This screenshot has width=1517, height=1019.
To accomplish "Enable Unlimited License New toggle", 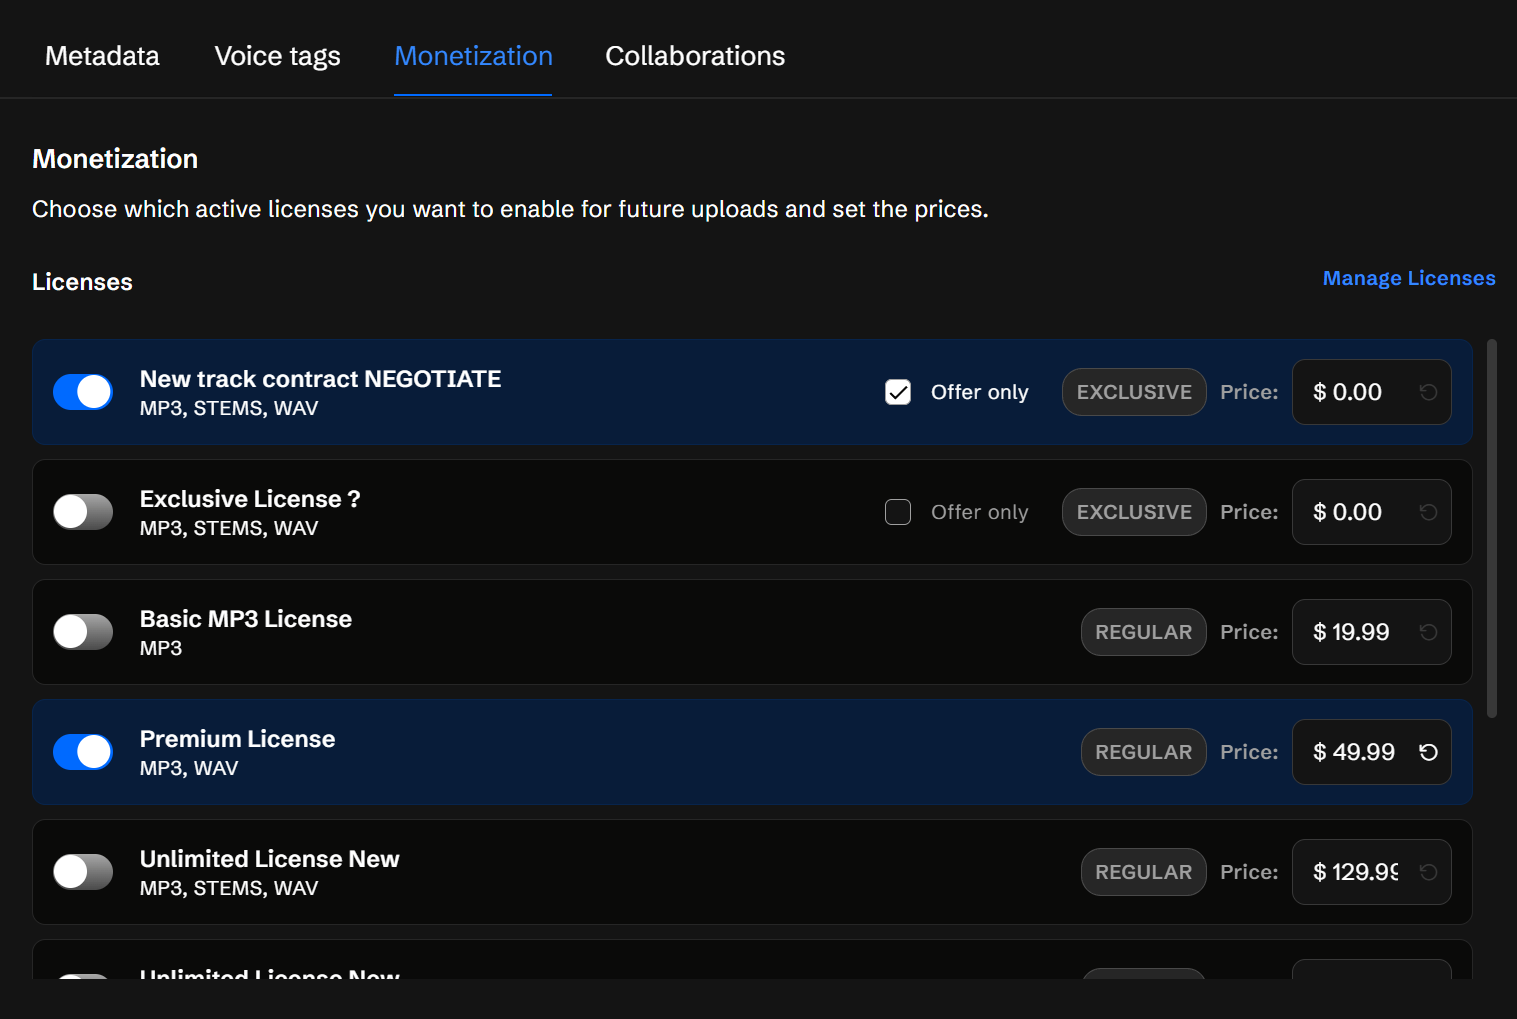I will pos(83,872).
